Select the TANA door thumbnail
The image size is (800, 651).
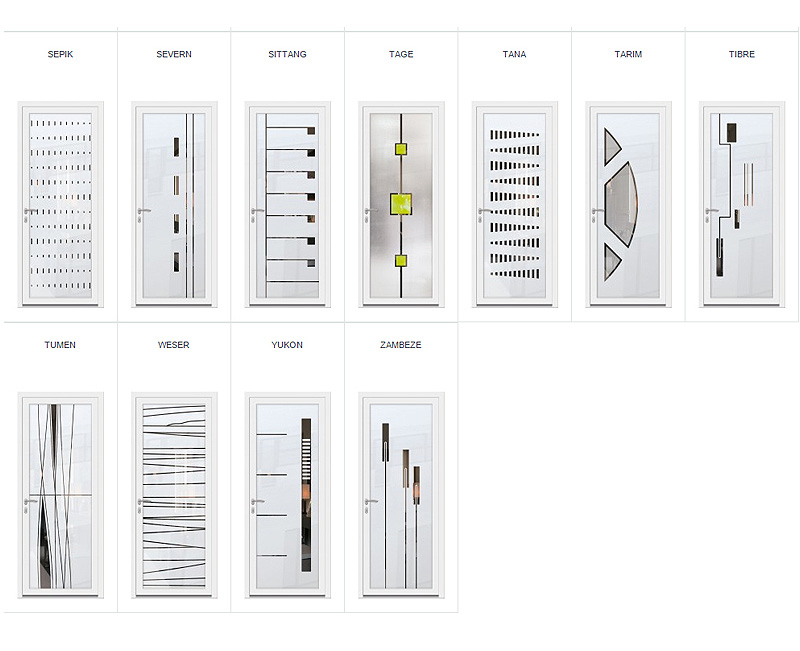[x=515, y=205]
